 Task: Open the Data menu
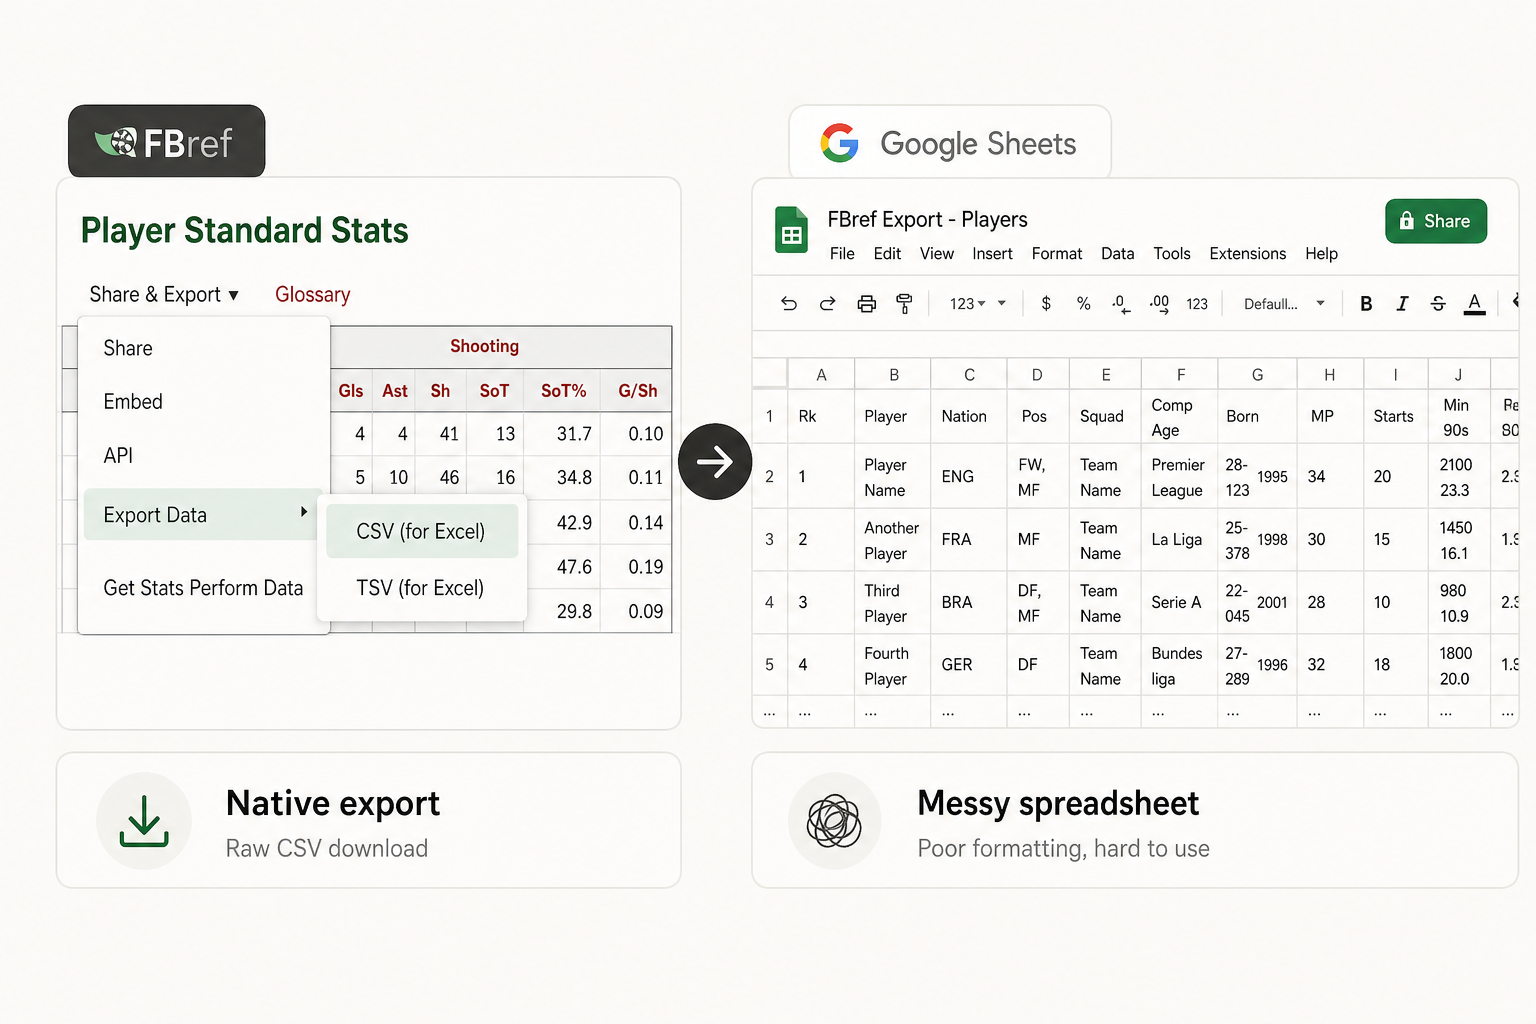point(1118,254)
